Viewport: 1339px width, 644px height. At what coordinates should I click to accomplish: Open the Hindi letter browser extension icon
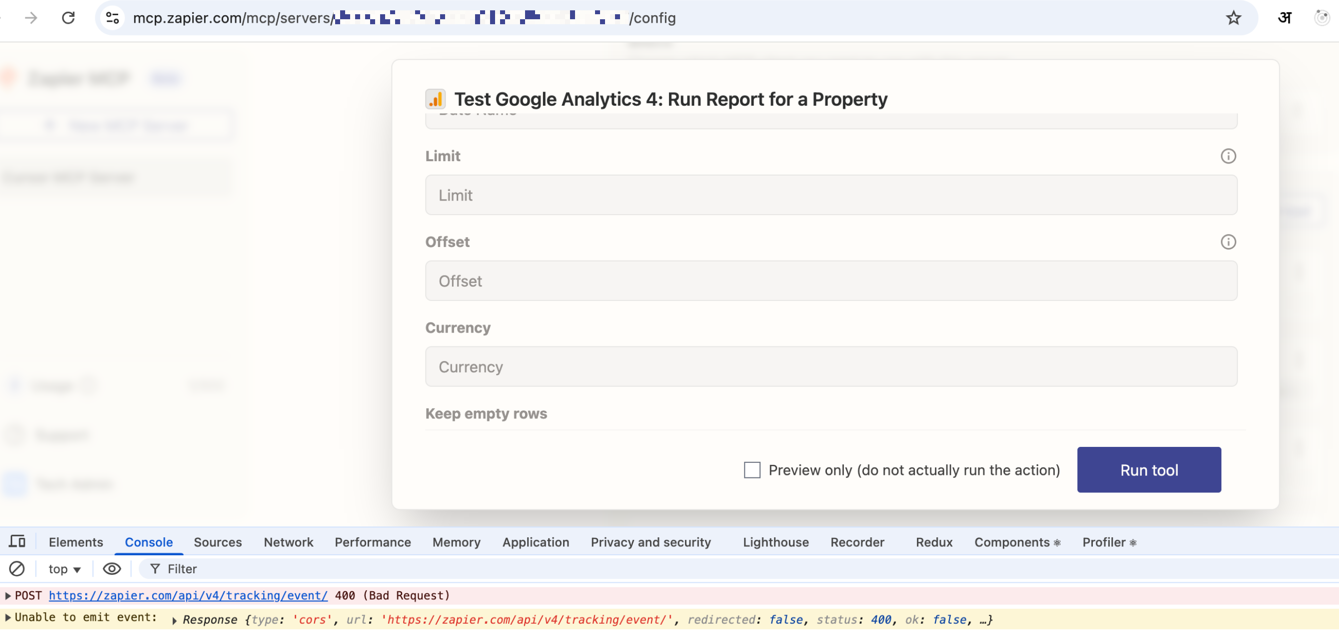pos(1285,18)
